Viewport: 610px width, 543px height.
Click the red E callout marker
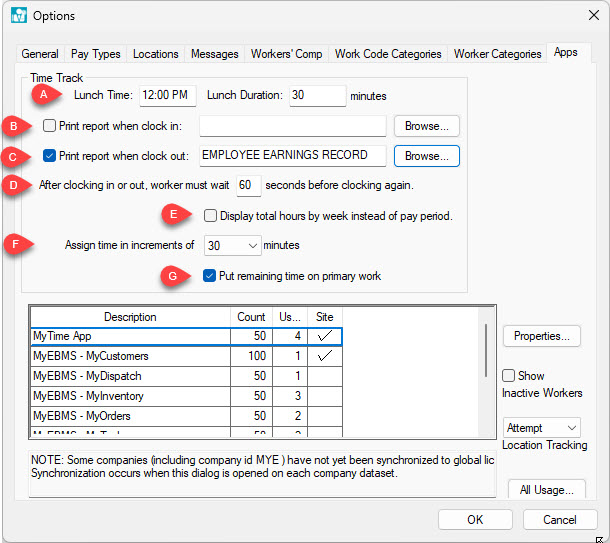(x=175, y=215)
